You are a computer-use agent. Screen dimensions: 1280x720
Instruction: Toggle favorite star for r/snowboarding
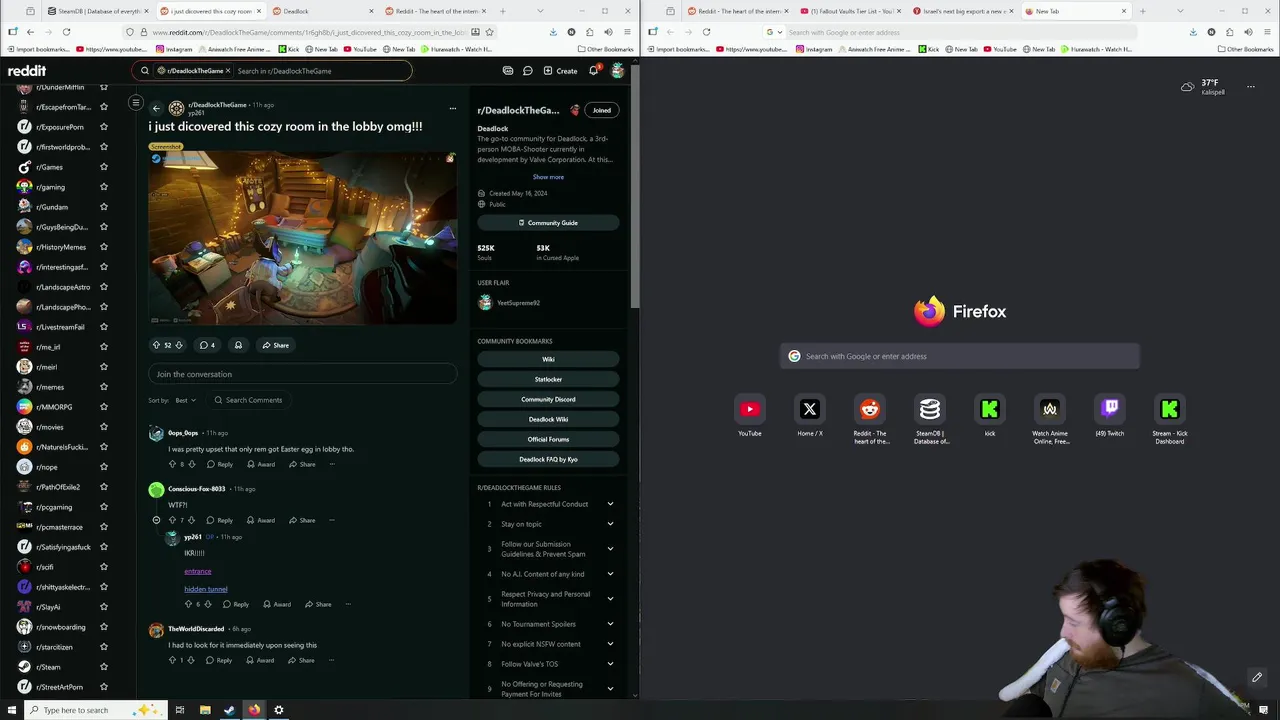tap(103, 627)
